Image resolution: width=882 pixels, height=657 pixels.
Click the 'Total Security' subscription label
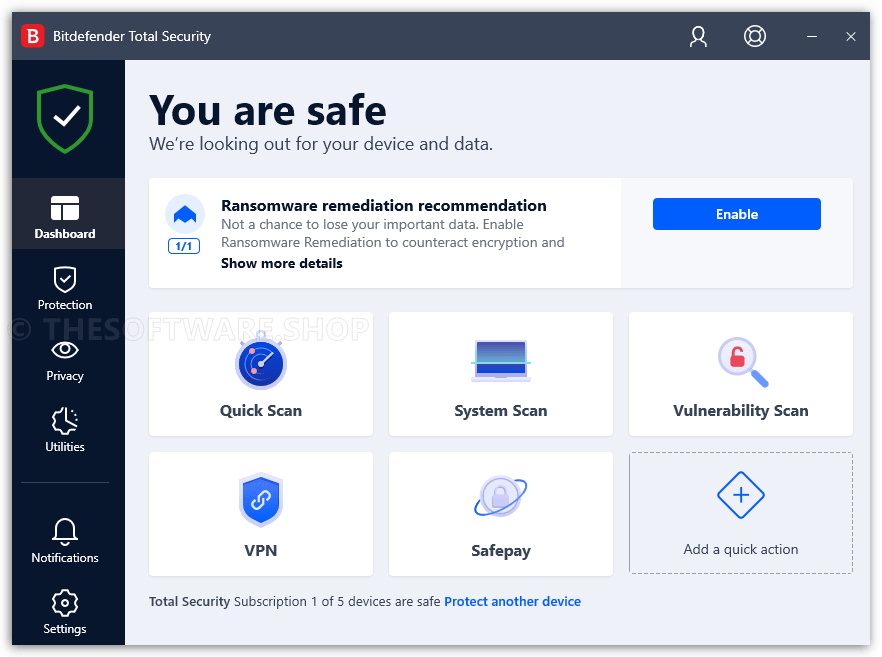pos(190,601)
